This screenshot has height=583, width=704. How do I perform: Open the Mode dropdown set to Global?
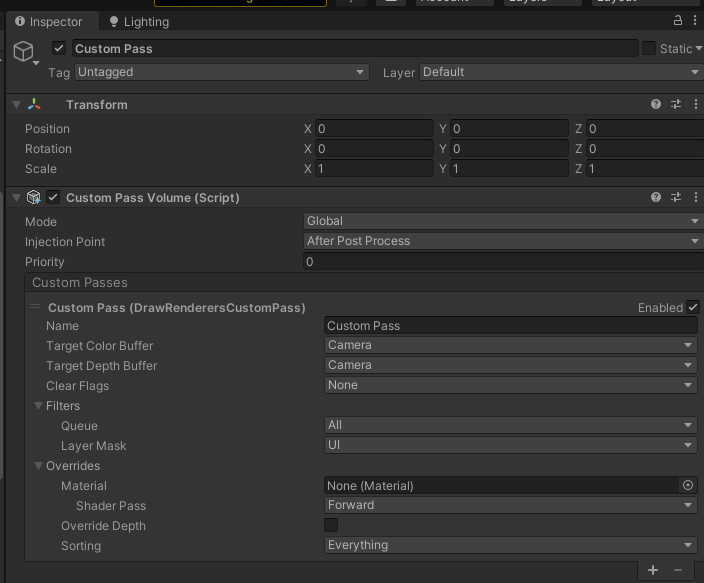click(503, 221)
